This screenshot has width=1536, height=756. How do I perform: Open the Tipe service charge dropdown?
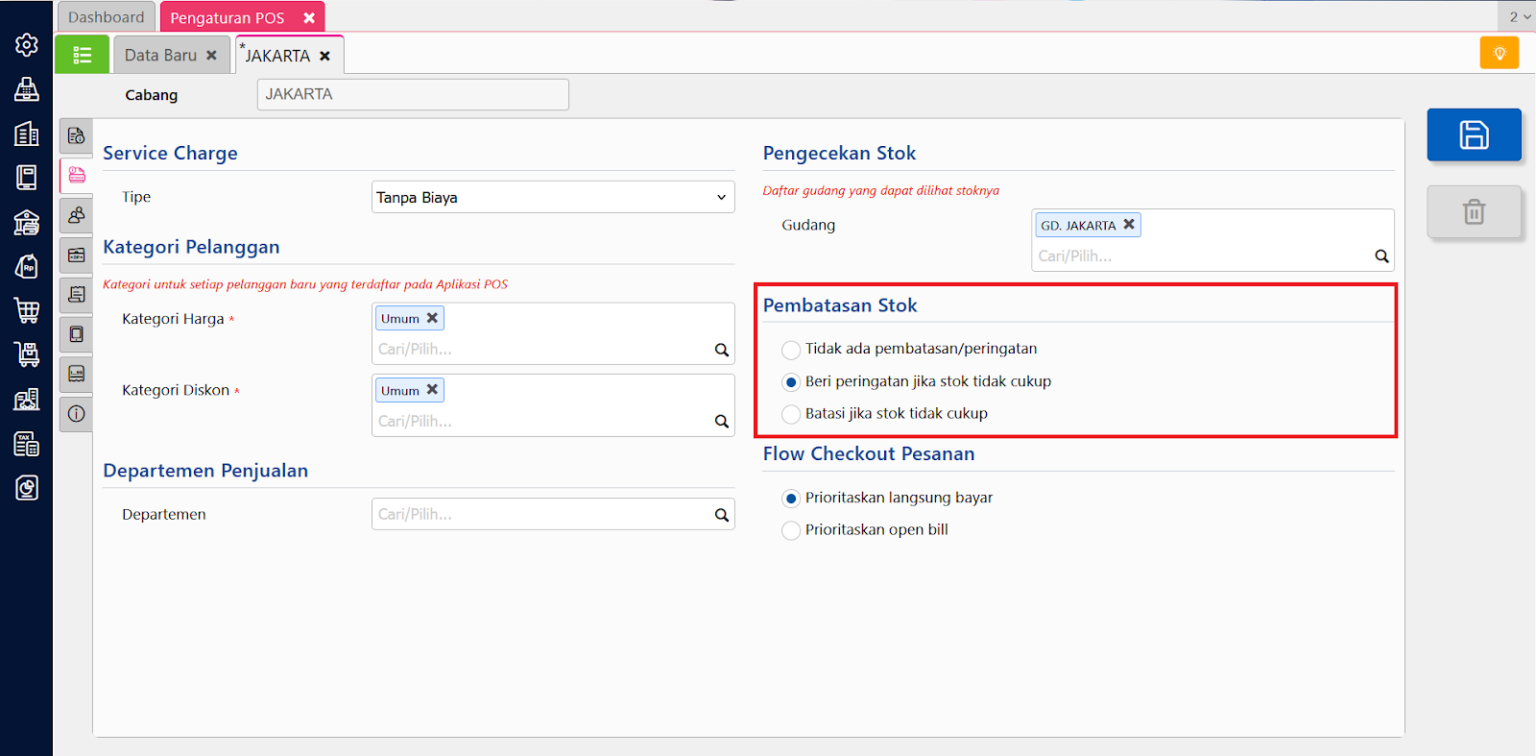(x=552, y=198)
